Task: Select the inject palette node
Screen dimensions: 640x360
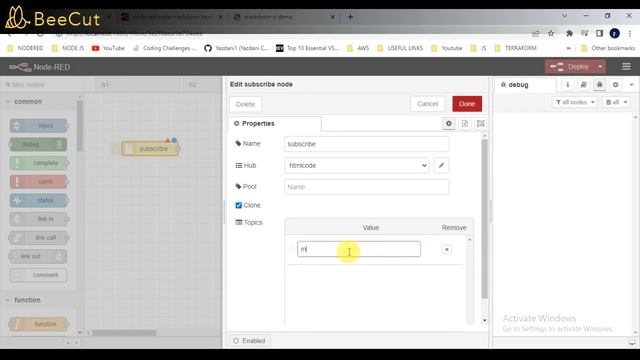Action: 38,126
